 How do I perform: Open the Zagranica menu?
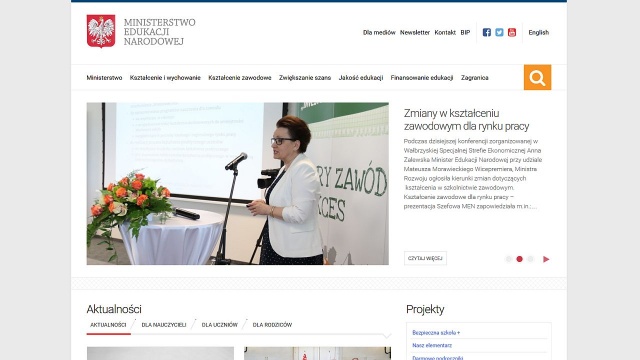(474, 78)
